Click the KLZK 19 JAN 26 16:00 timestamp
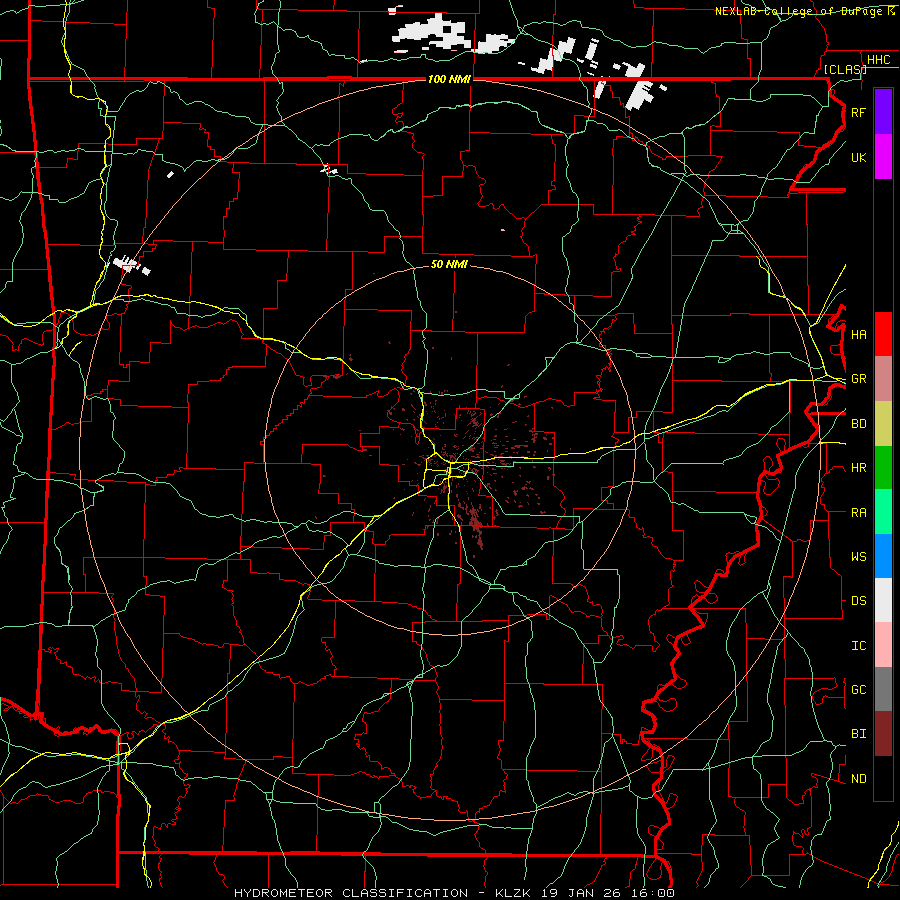The height and width of the screenshot is (900, 900). (x=584, y=893)
